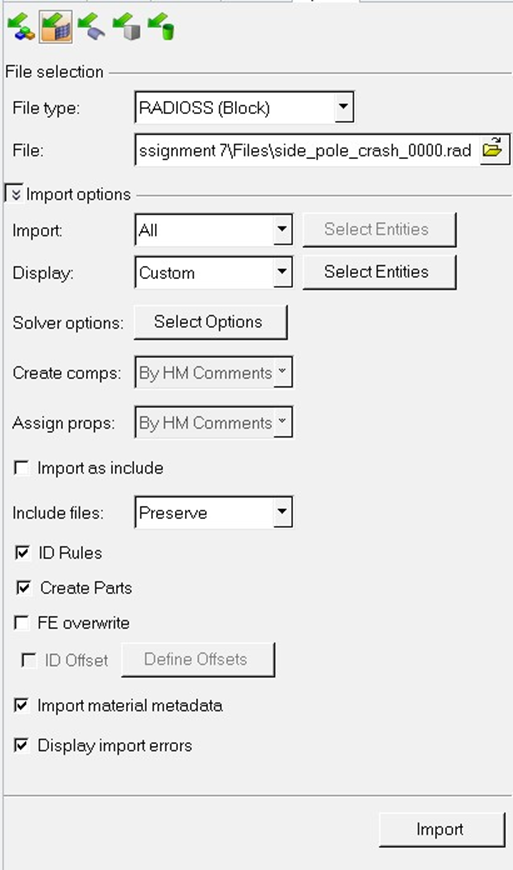Screen dimensions: 513x870
Task: Click Select Entities next to Display
Action: 379,272
